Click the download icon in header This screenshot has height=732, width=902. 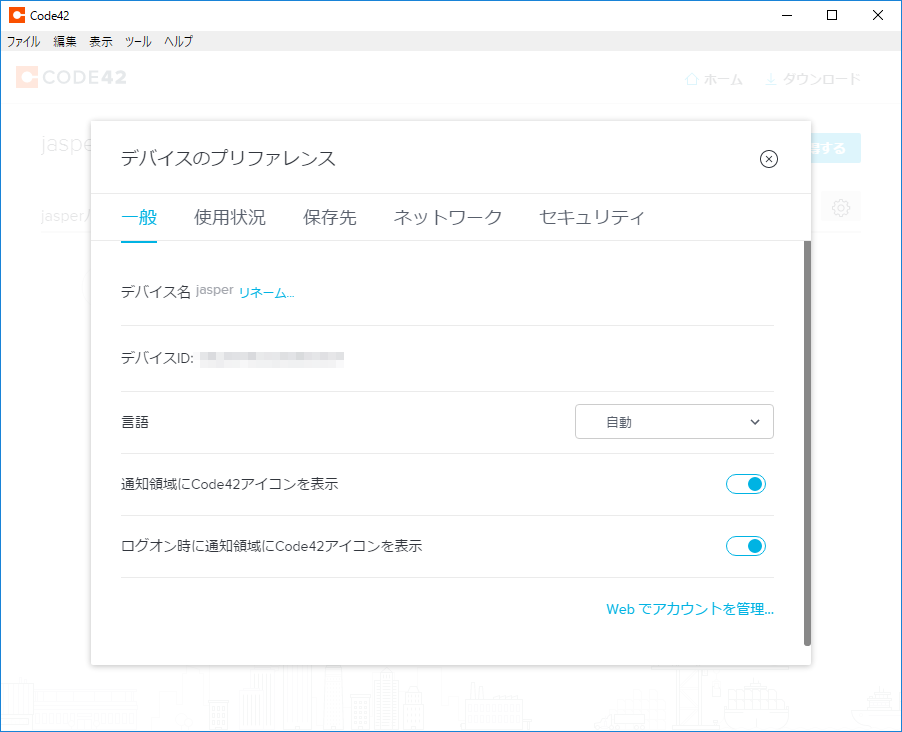pyautogui.click(x=770, y=79)
